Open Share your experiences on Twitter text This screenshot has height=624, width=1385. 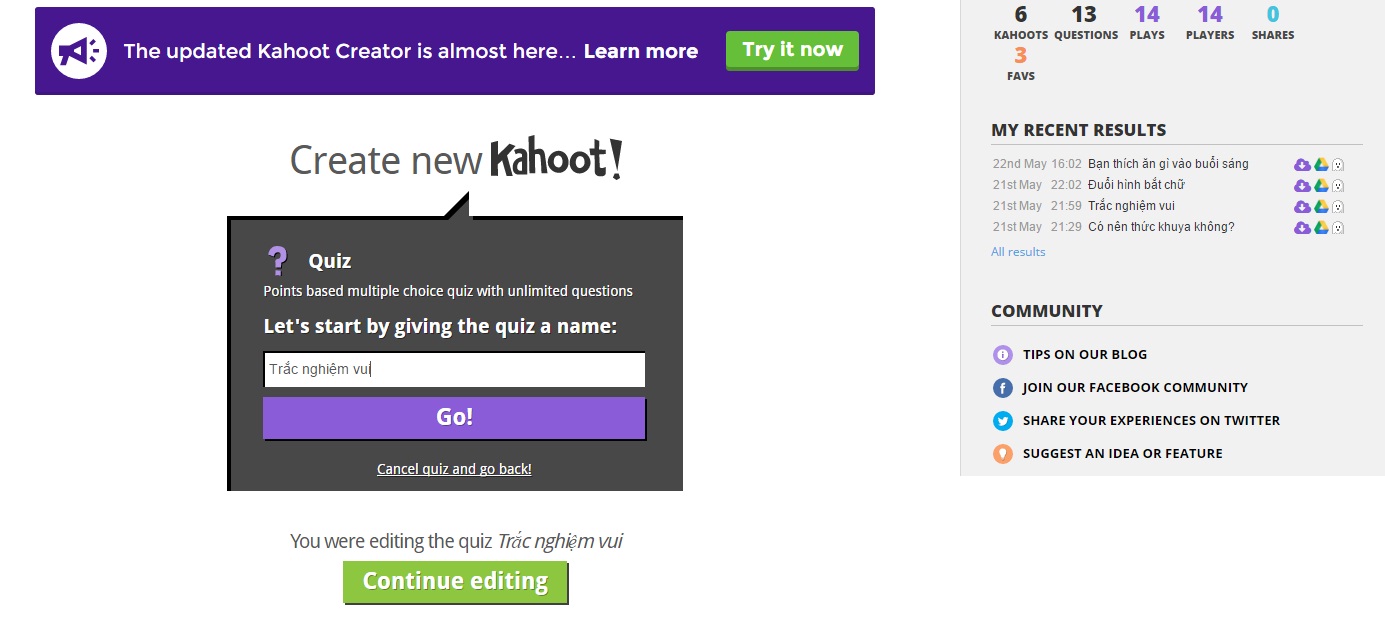pos(1151,421)
